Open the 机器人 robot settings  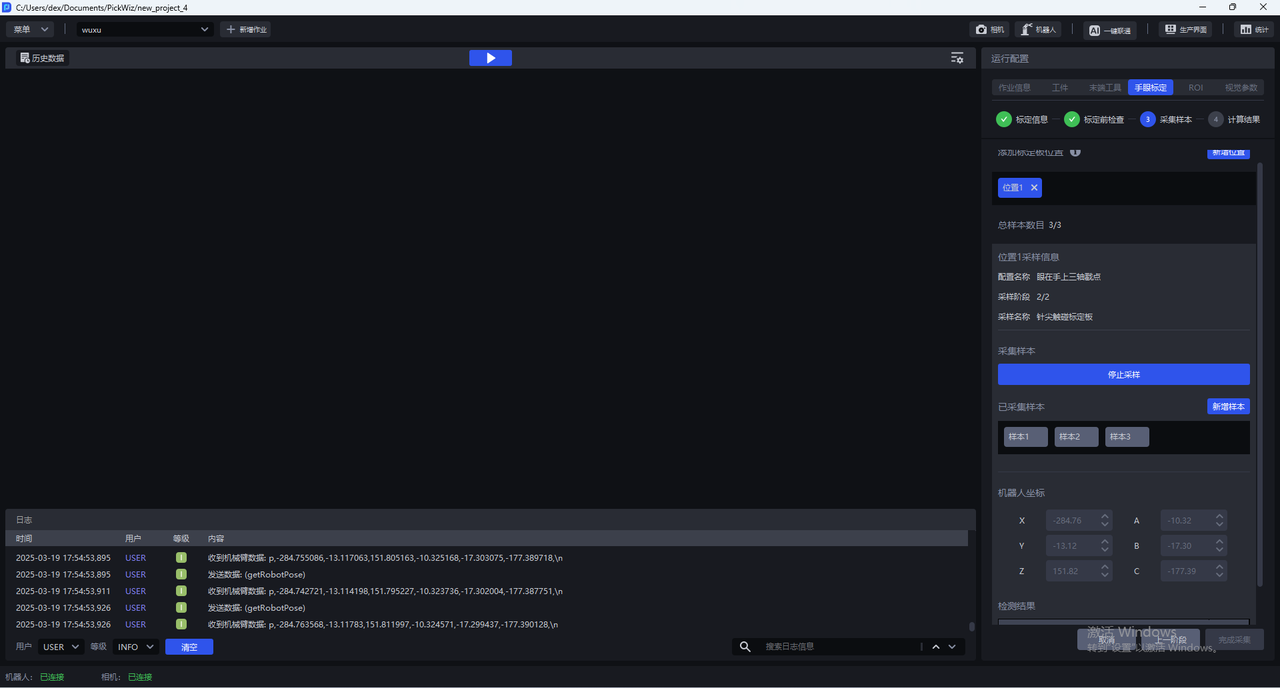[x=1038, y=30]
